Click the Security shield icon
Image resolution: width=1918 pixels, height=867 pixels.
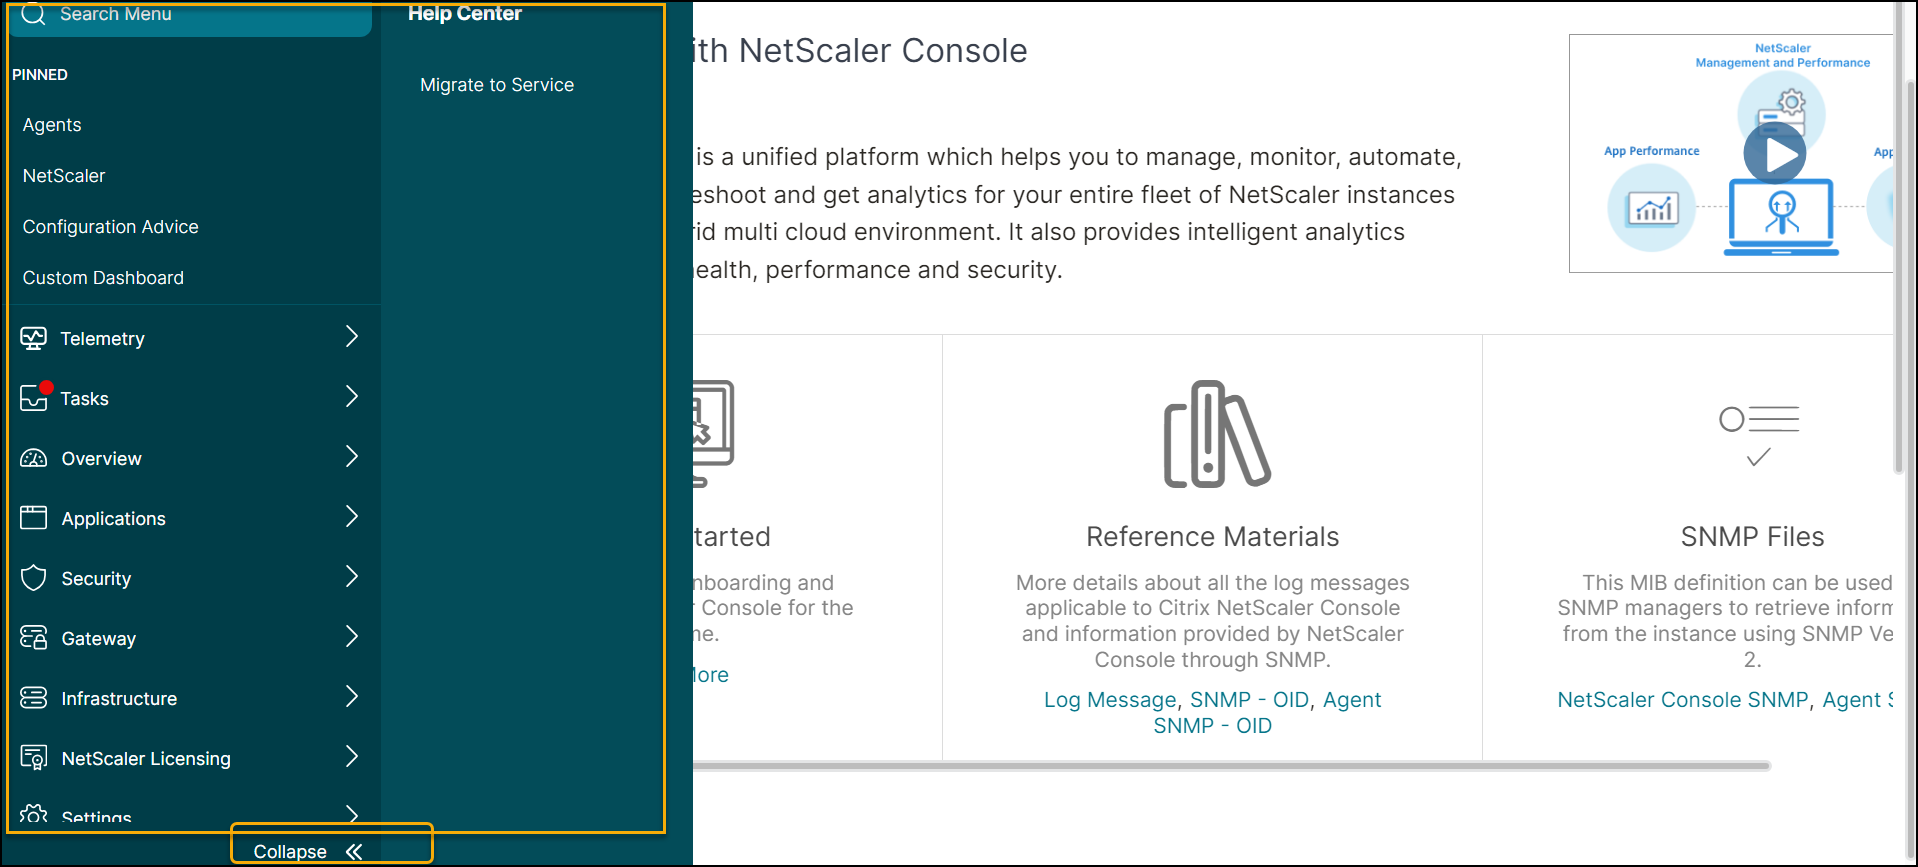[x=34, y=578]
